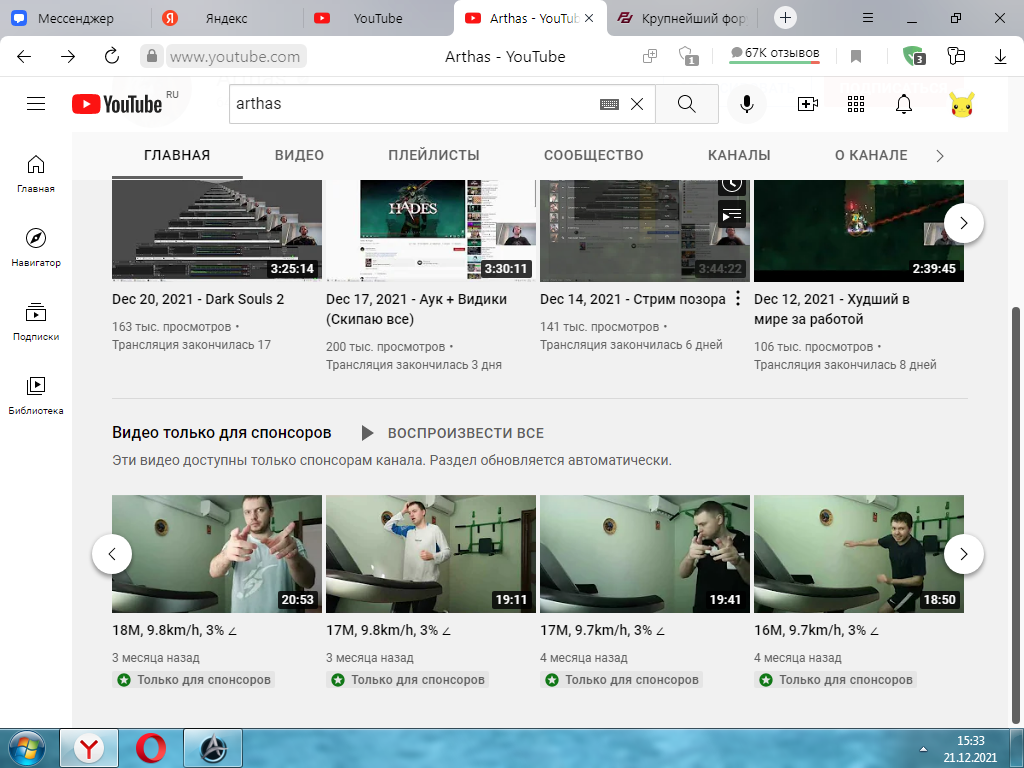Open options menu for Стрим позора video
Viewport: 1024px width, 768px height.
coord(738,298)
